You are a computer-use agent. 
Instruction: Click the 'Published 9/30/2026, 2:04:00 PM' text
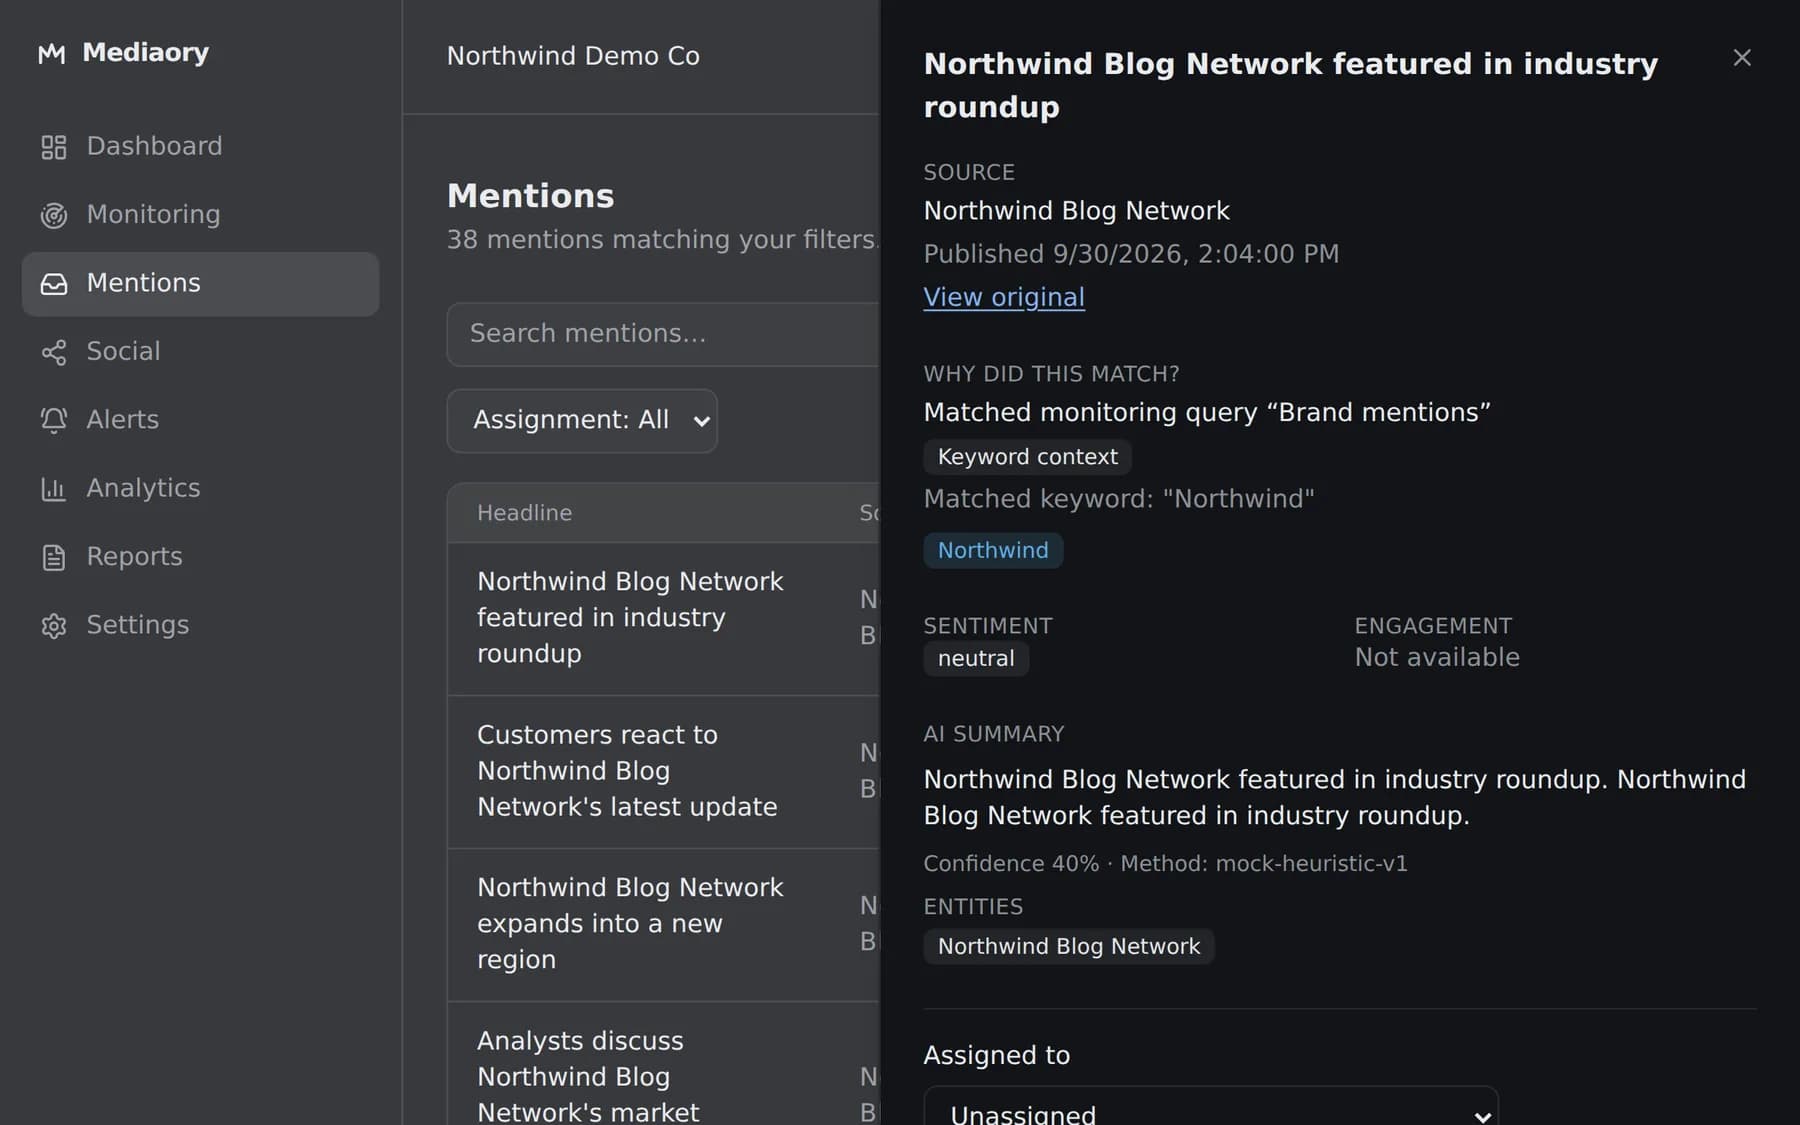coord(1131,254)
